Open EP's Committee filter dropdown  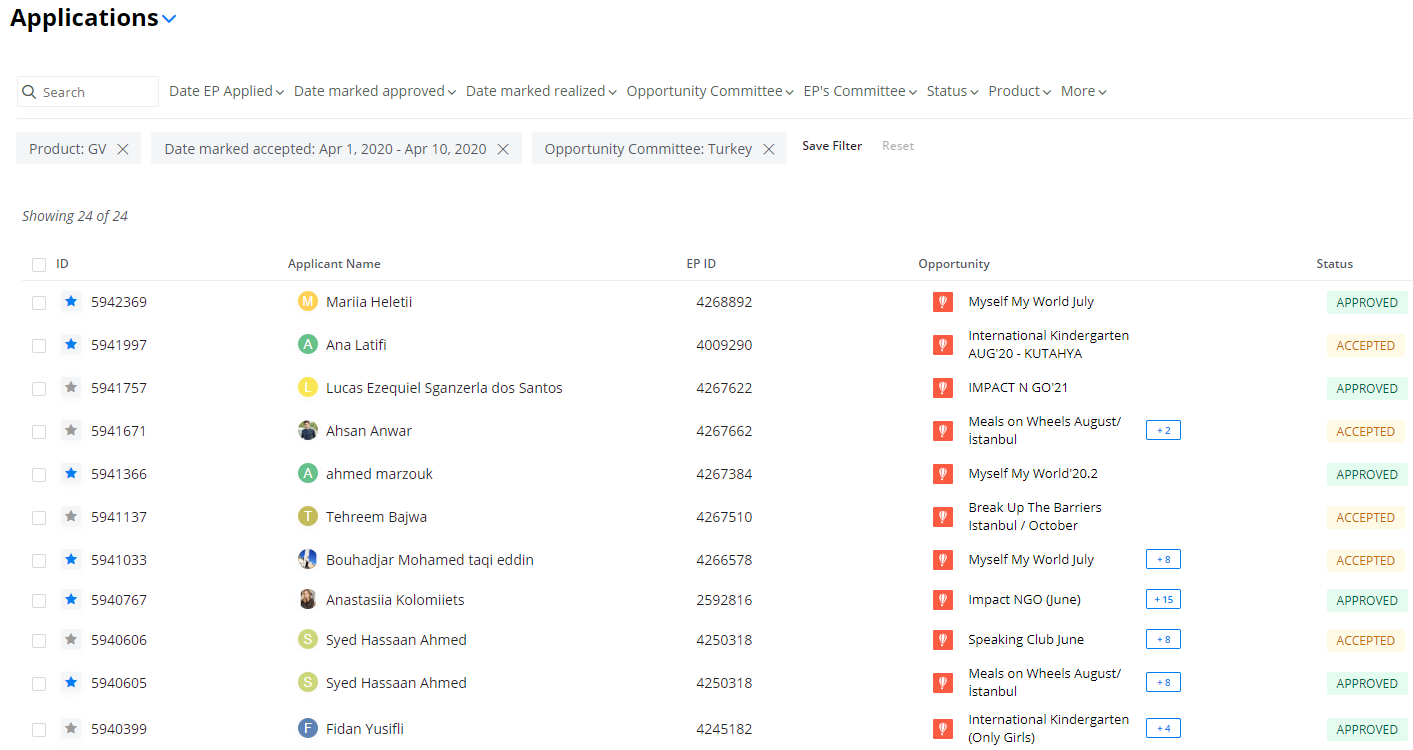point(860,91)
